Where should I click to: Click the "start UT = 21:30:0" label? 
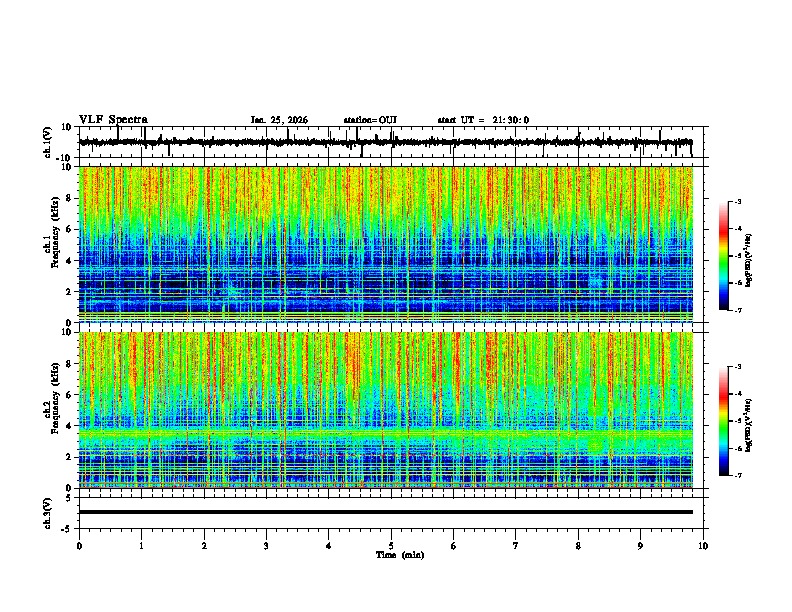point(483,120)
